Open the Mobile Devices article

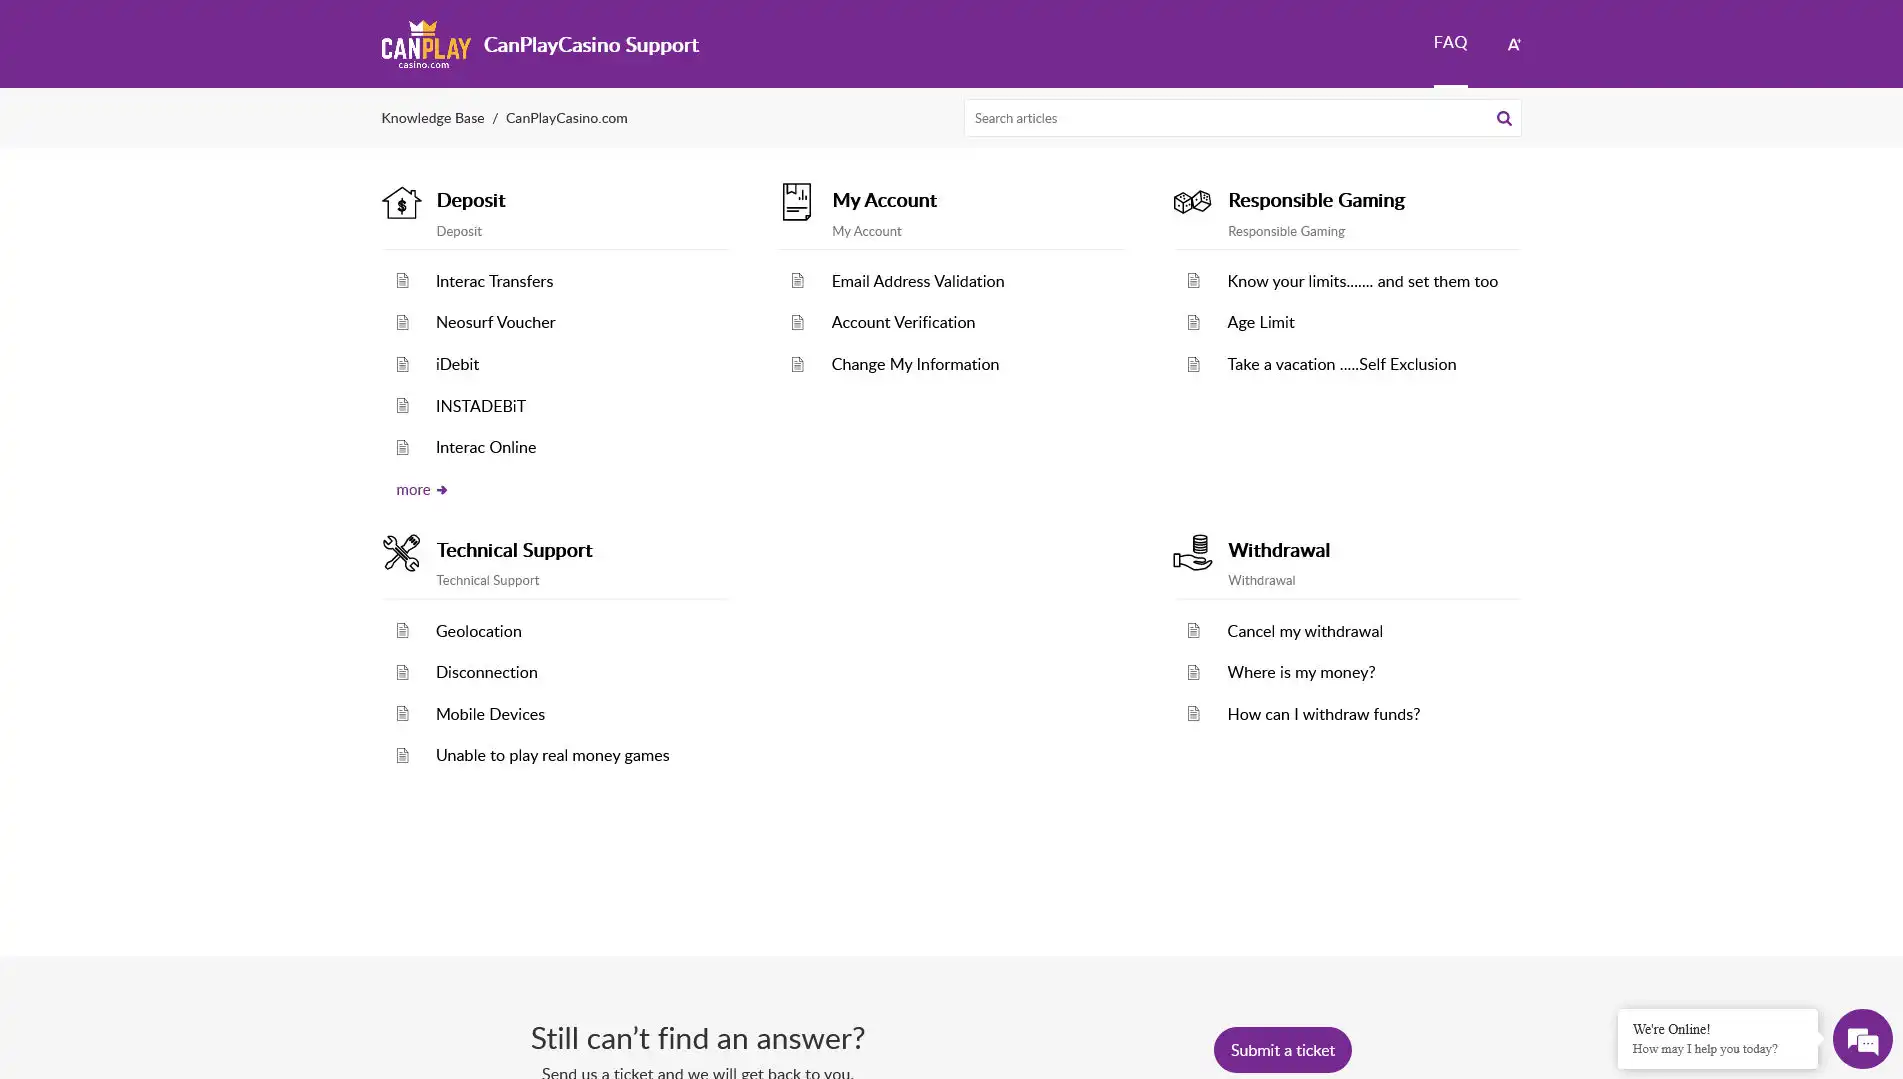[x=490, y=714]
